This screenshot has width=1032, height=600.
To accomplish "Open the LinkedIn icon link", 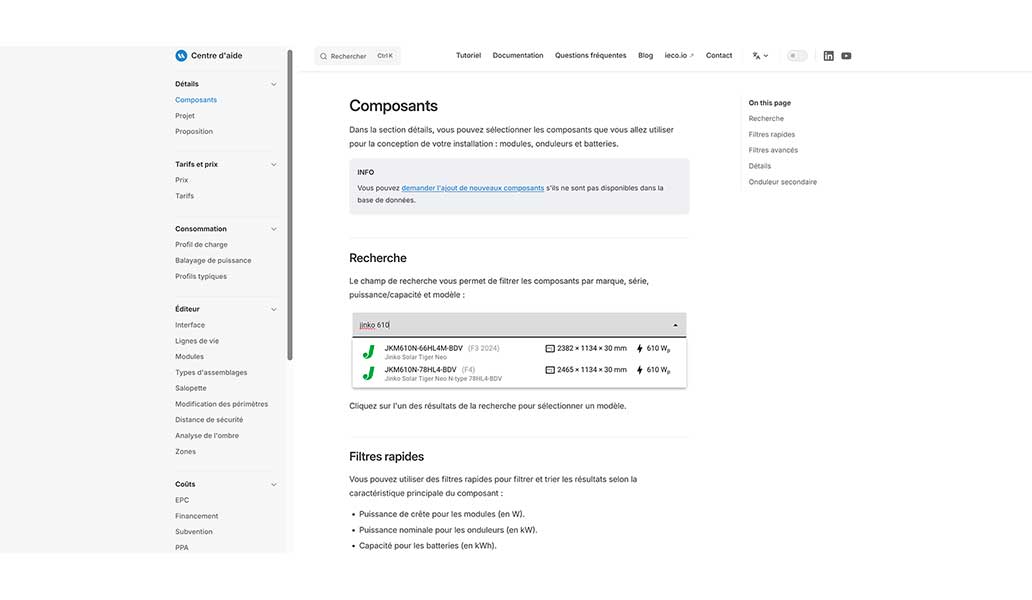I will 828,56.
